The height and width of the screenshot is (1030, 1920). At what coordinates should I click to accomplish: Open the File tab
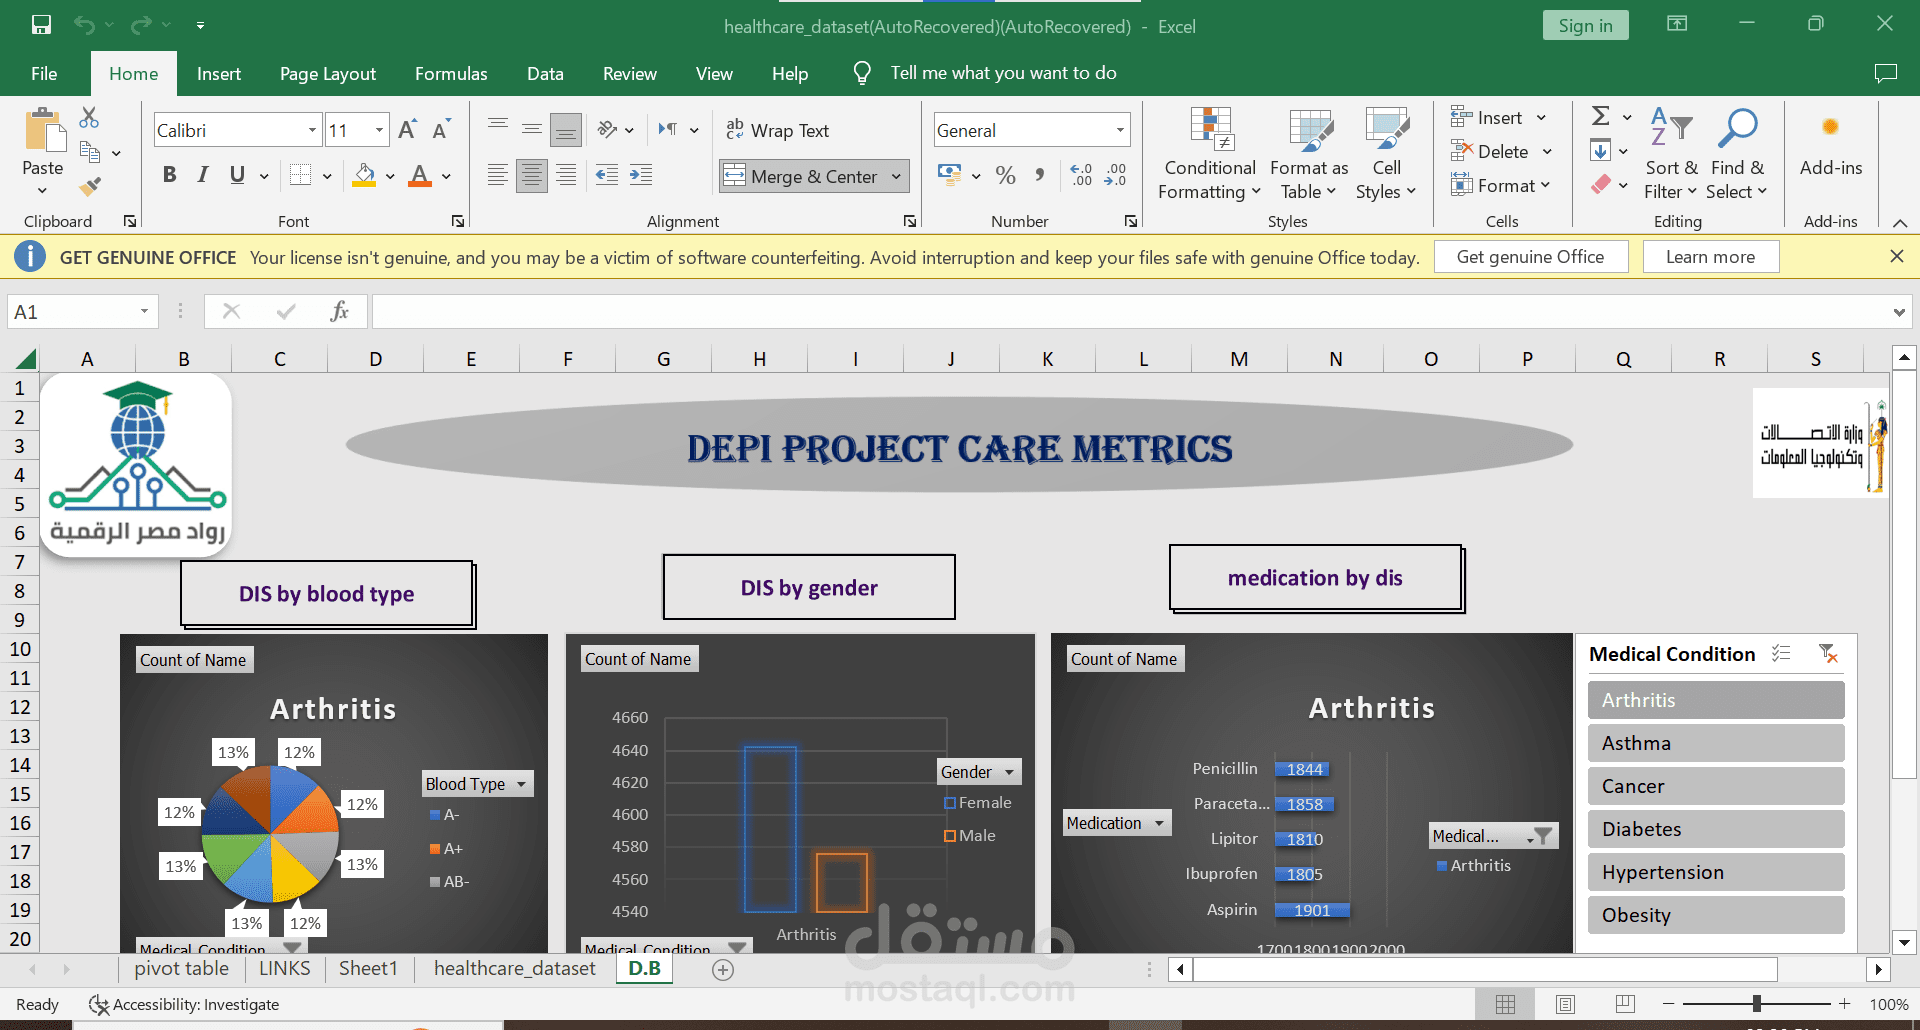pos(44,73)
